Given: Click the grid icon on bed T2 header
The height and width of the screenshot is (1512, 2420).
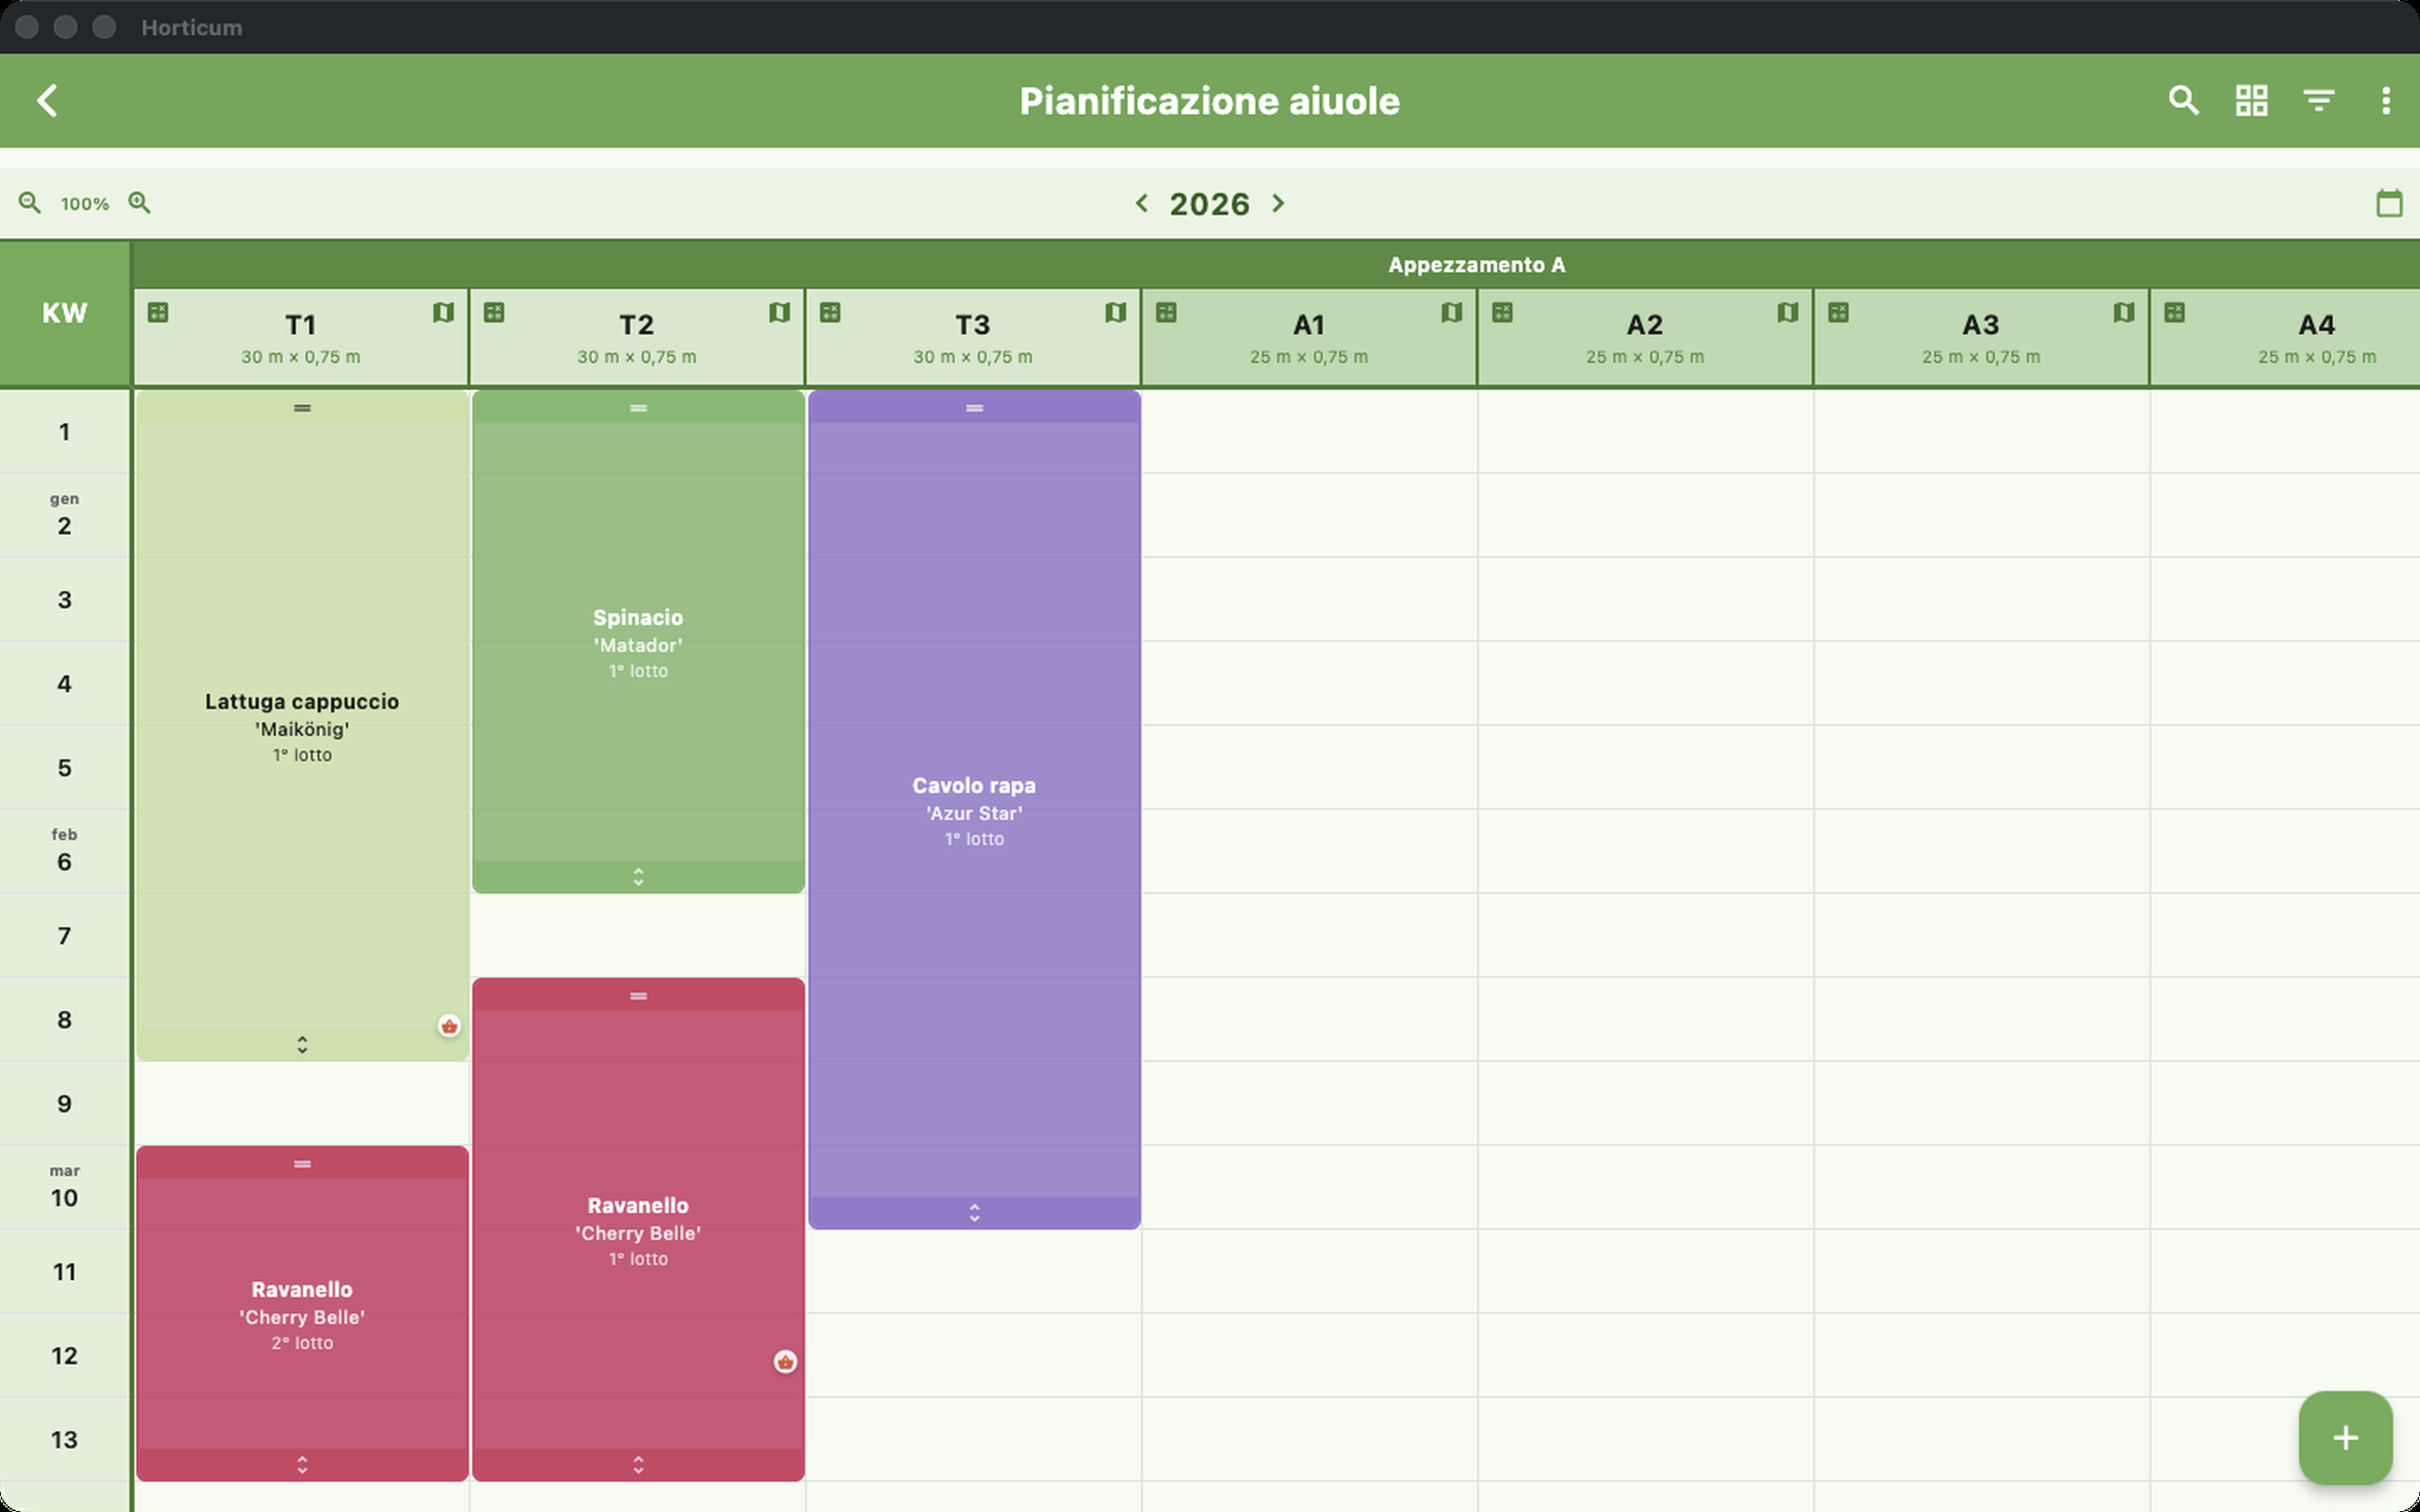Looking at the screenshot, I should pyautogui.click(x=494, y=313).
